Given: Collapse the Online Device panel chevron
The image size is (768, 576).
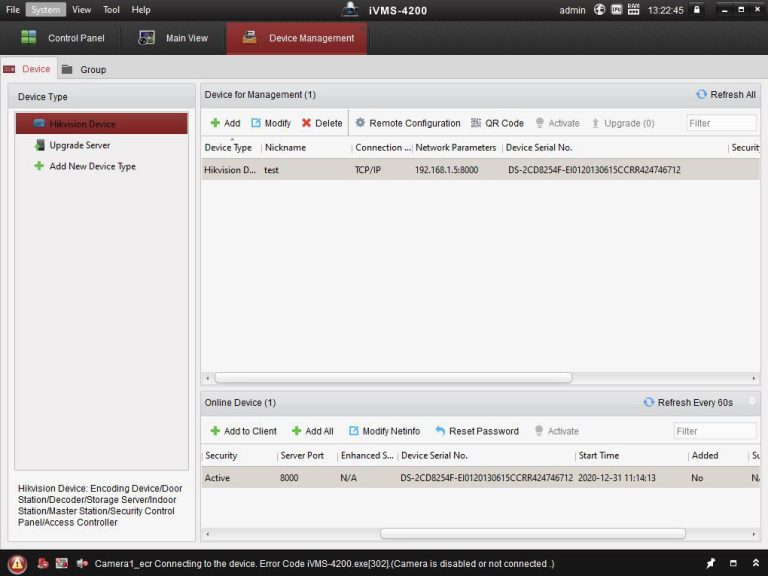Looking at the screenshot, I should tap(752, 401).
